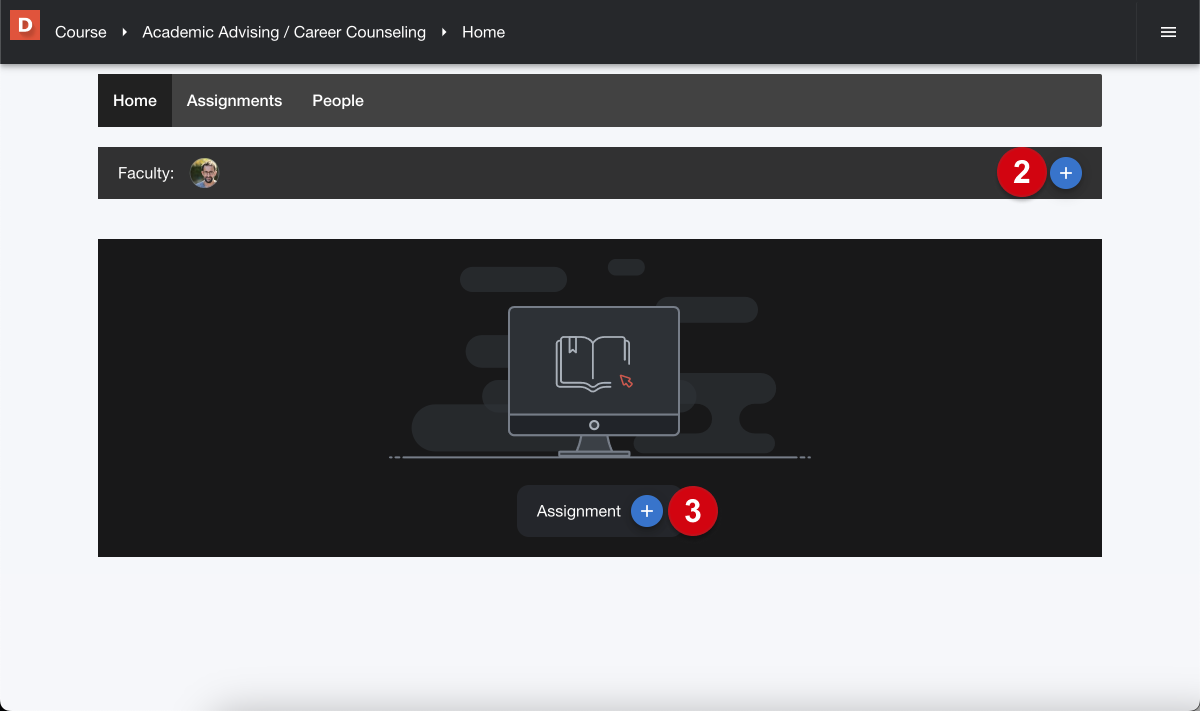This screenshot has width=1200, height=712.
Task: Click the Faculty: label text
Action: point(146,173)
